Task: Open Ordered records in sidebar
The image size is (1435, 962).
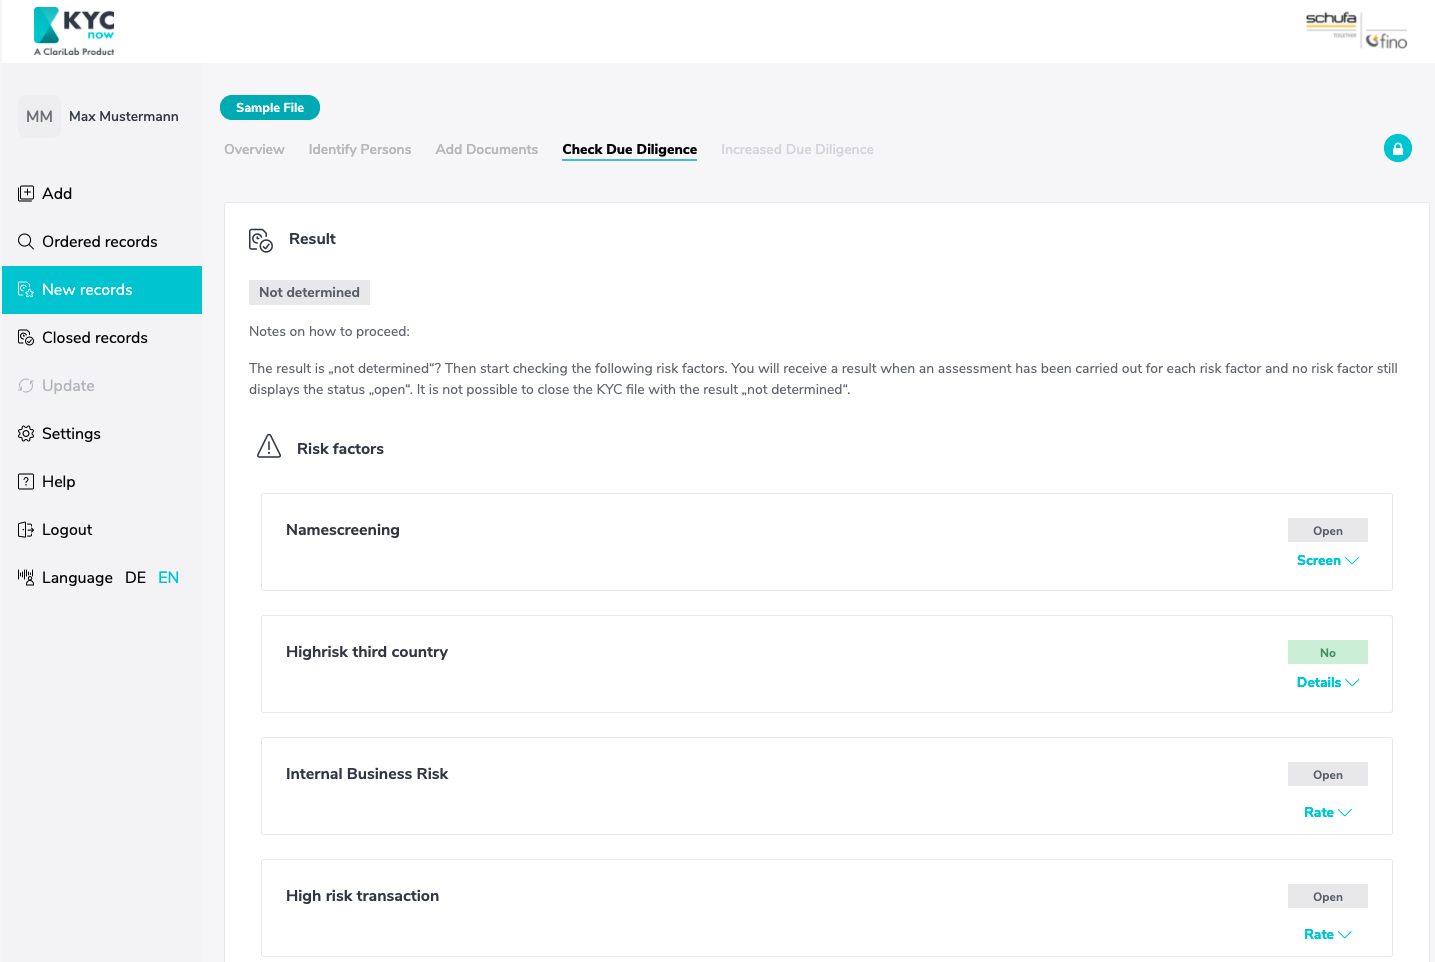Action: coord(102,241)
